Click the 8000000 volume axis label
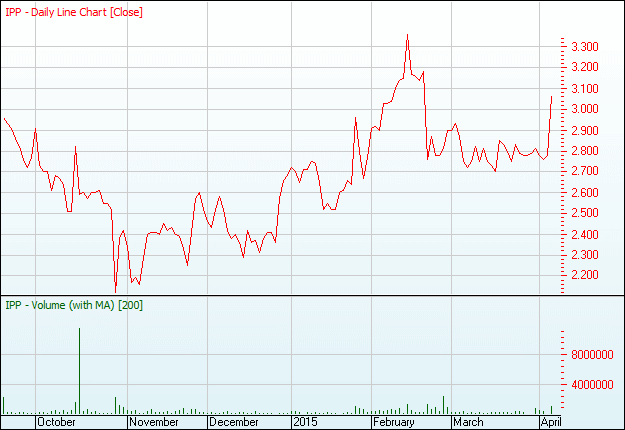 (x=594, y=354)
